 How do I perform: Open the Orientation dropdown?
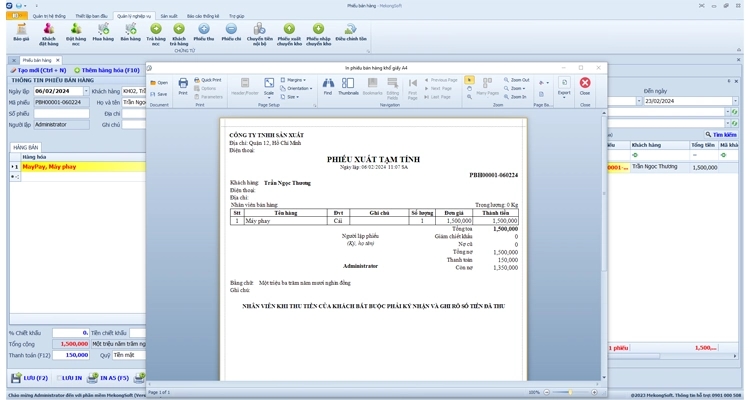tap(297, 88)
